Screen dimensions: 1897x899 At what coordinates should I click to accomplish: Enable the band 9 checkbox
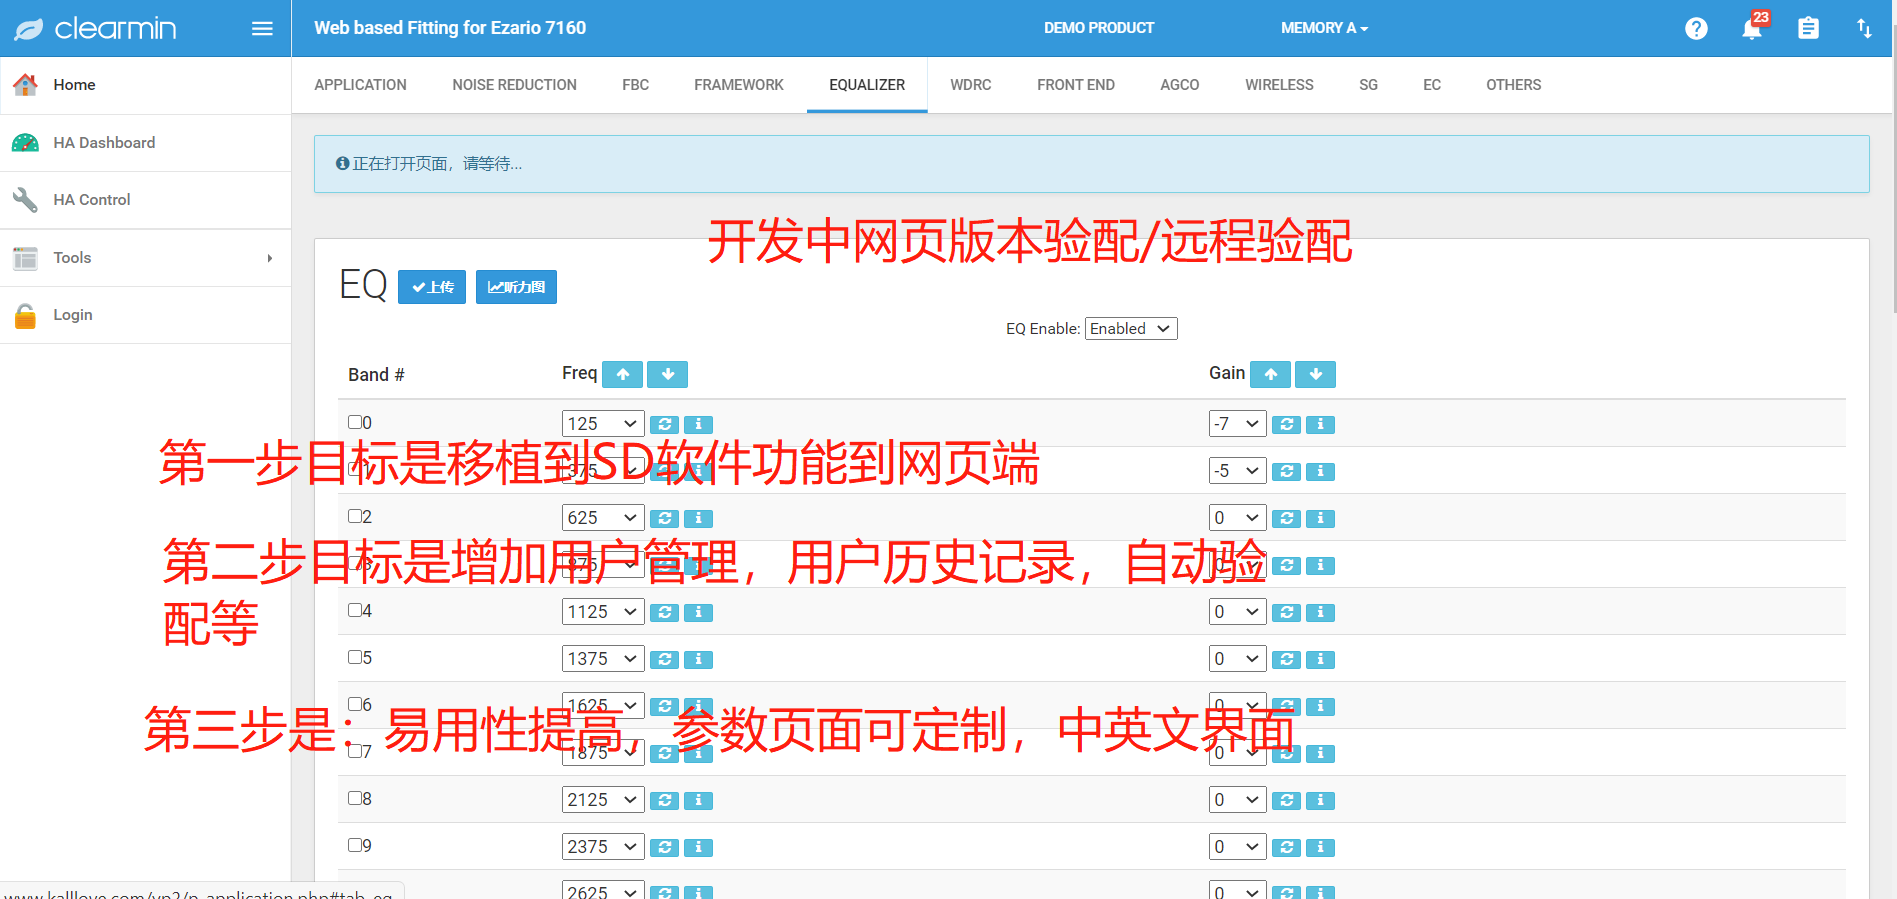[355, 845]
